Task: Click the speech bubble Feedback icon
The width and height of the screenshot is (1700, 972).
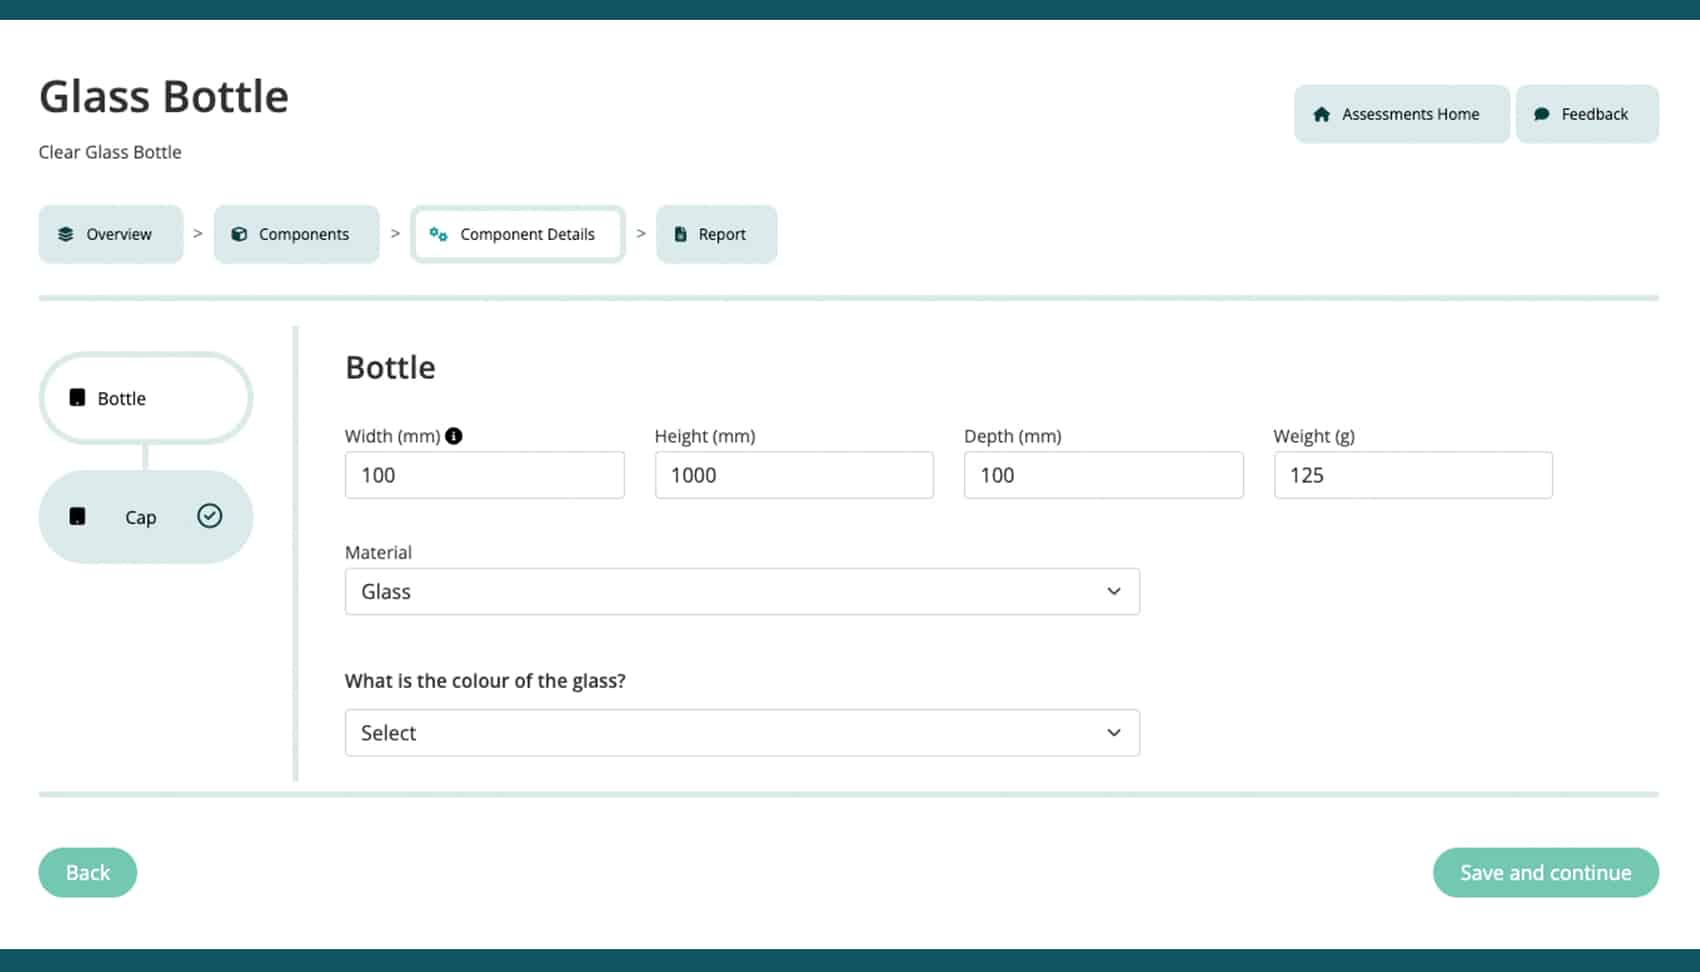Action: coord(1541,114)
